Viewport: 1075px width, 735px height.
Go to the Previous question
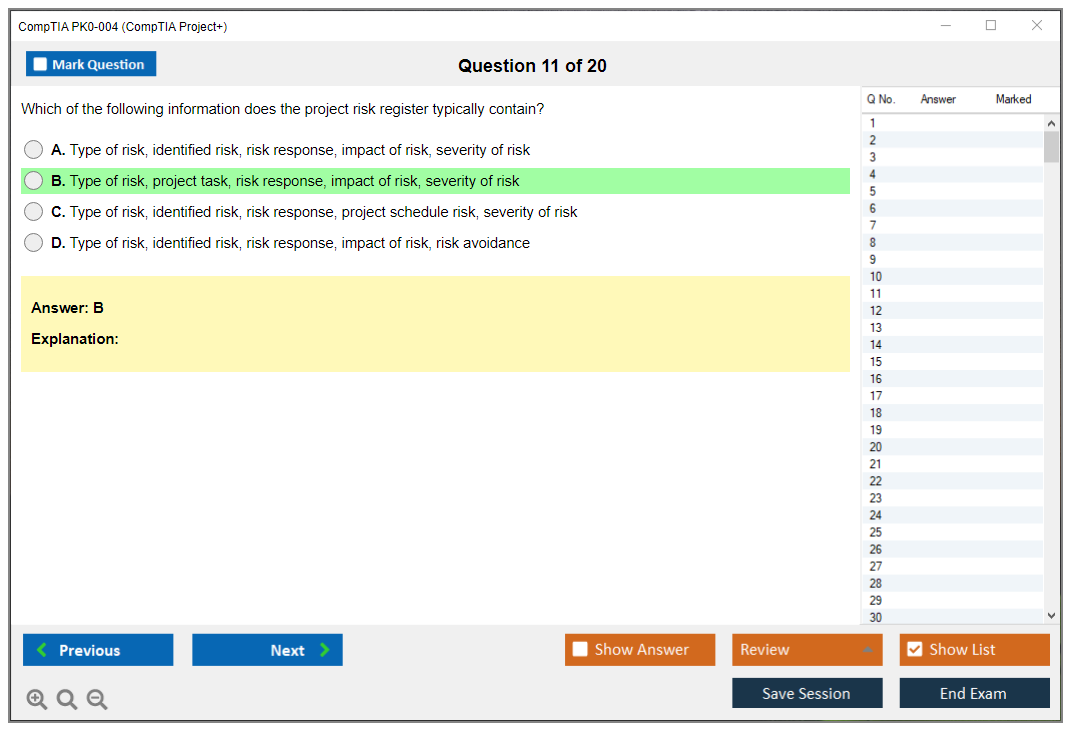[x=98, y=650]
